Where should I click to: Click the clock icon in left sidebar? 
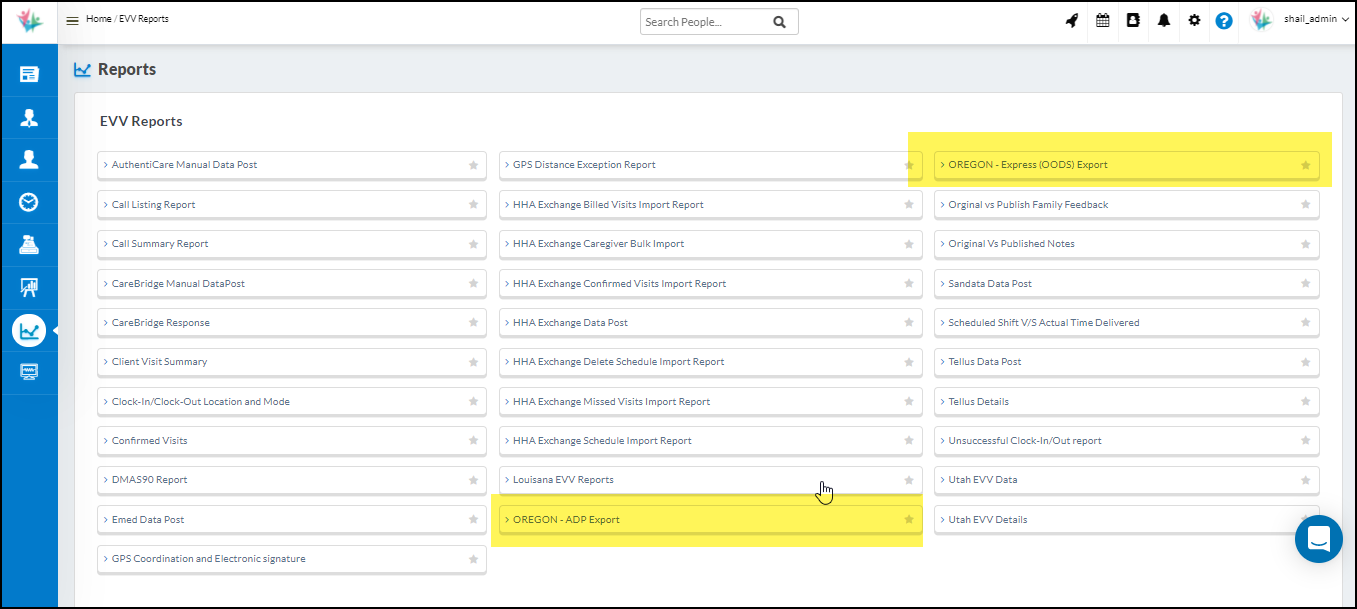(x=29, y=203)
